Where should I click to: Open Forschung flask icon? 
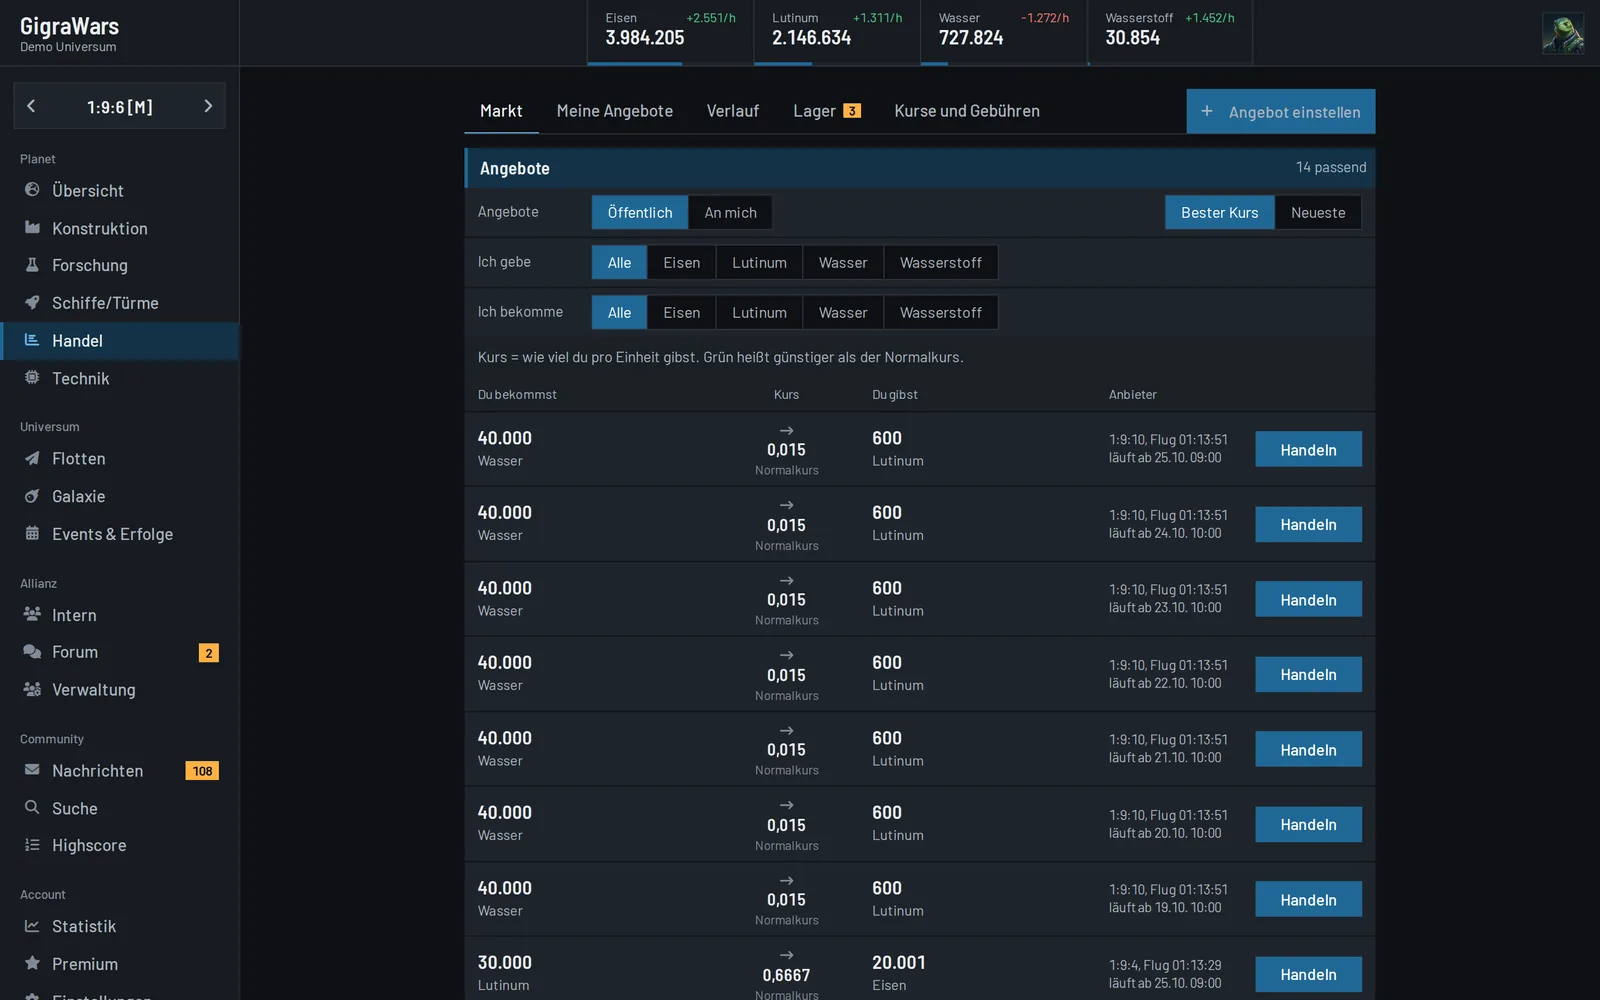pos(32,264)
